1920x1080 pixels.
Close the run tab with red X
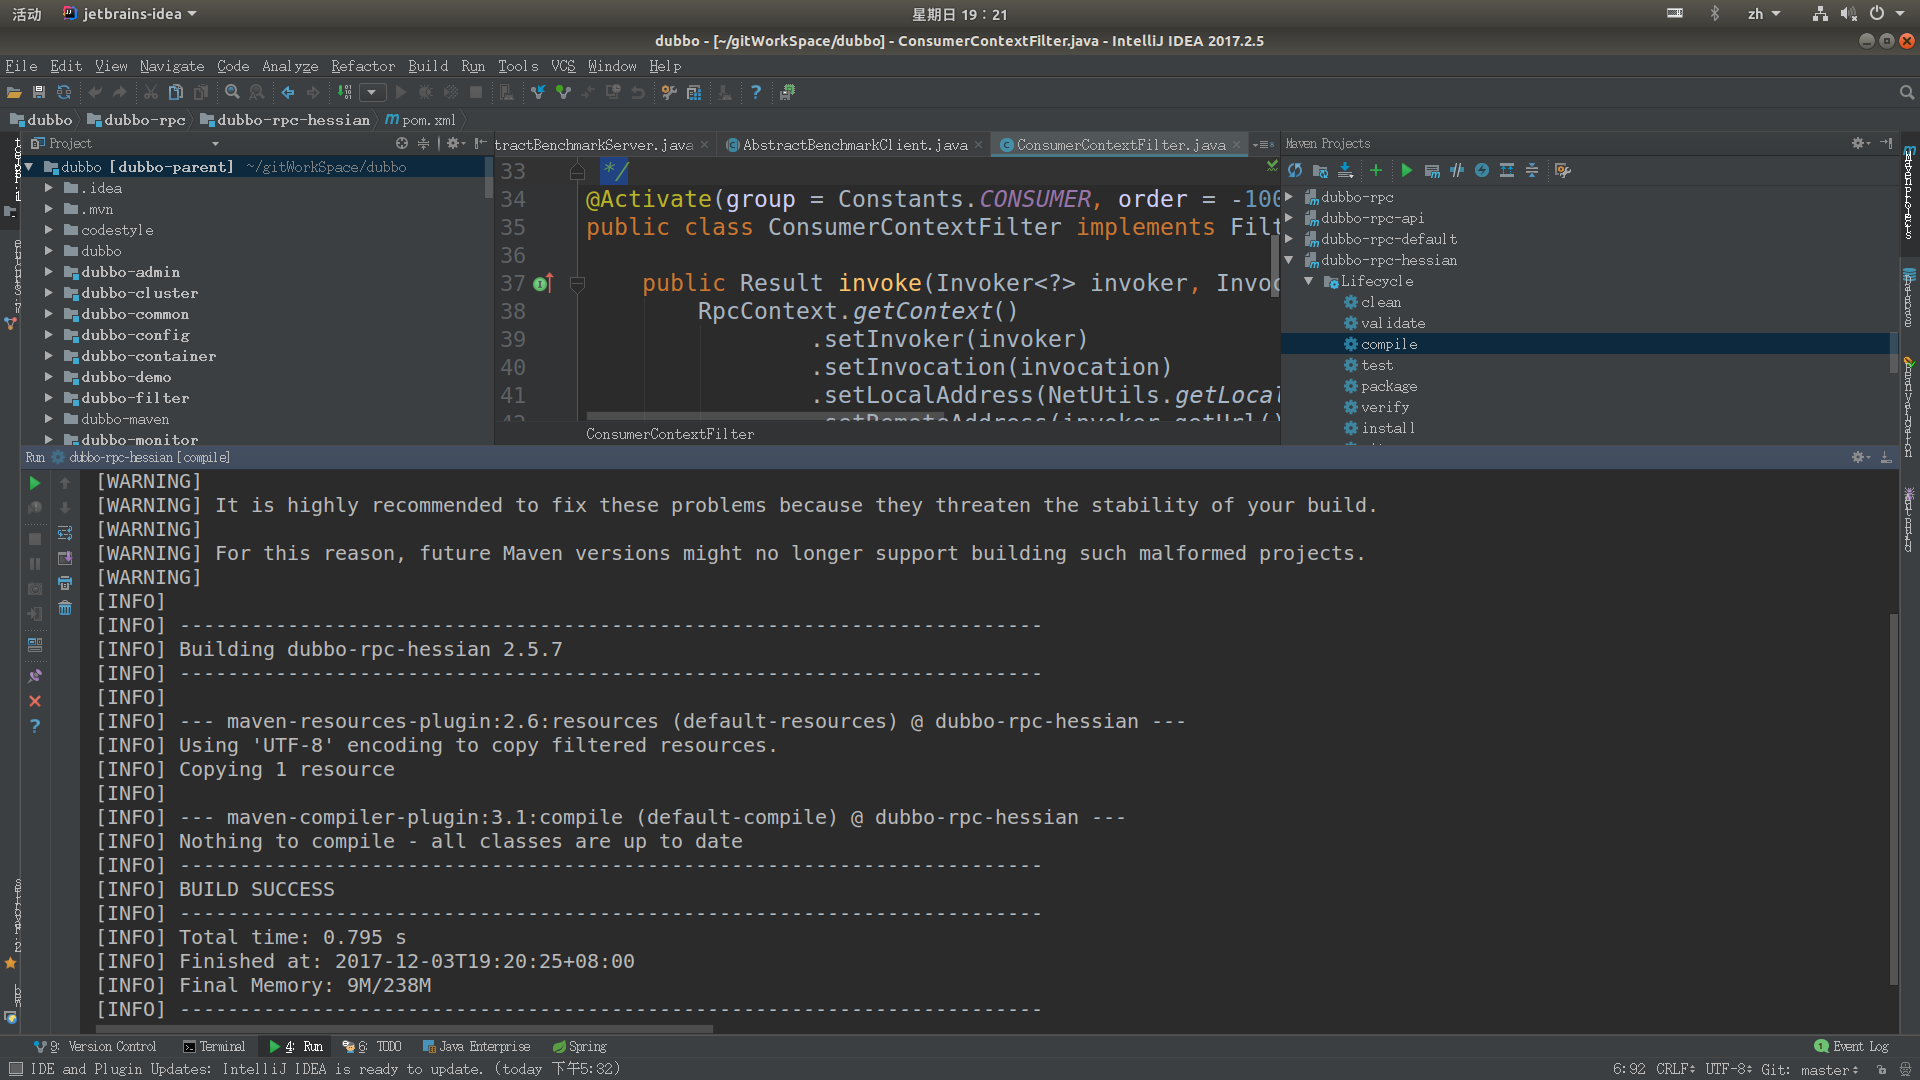[35, 701]
